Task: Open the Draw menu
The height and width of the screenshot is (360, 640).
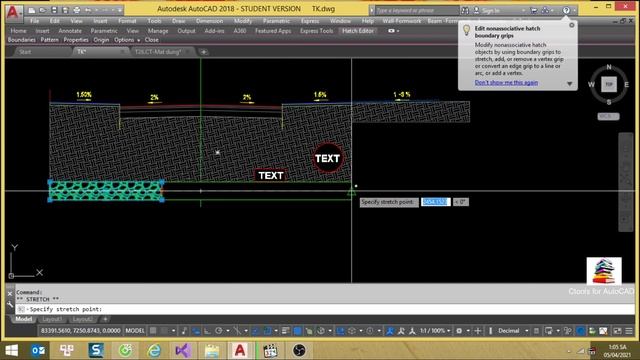Action: point(178,21)
